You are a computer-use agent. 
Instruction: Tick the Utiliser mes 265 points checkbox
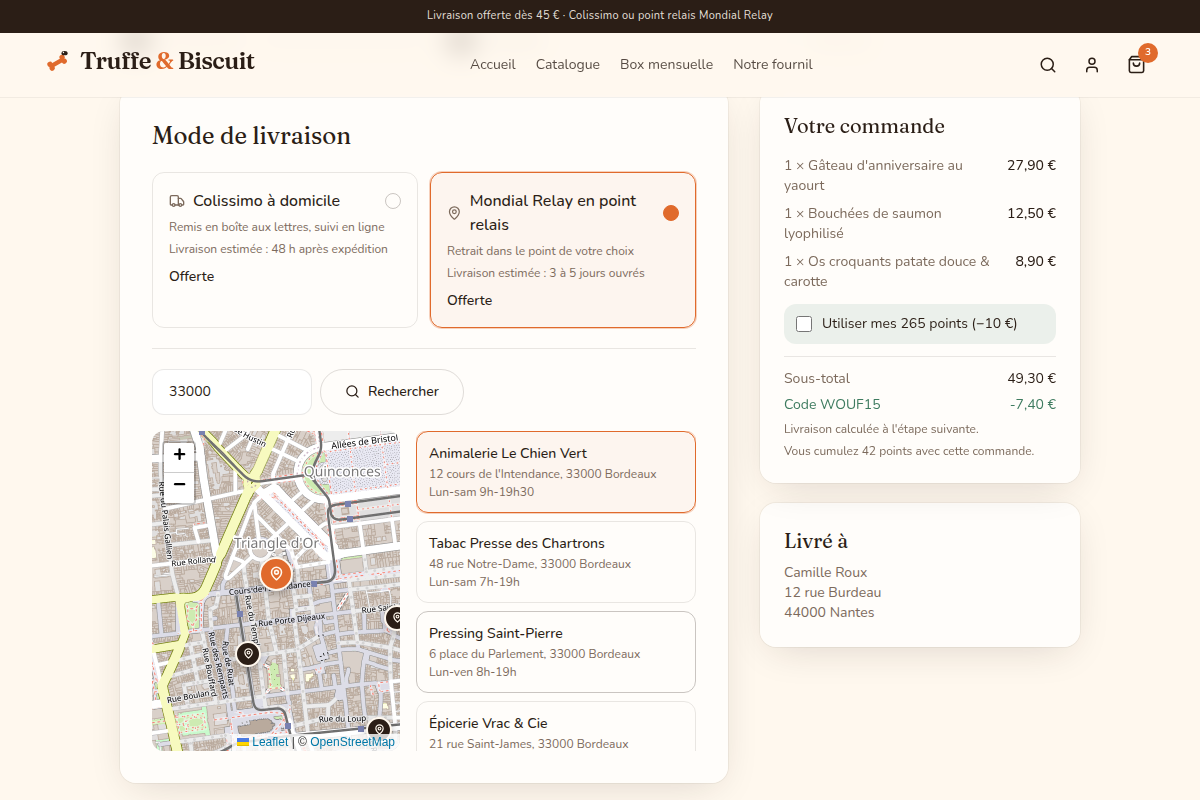804,324
